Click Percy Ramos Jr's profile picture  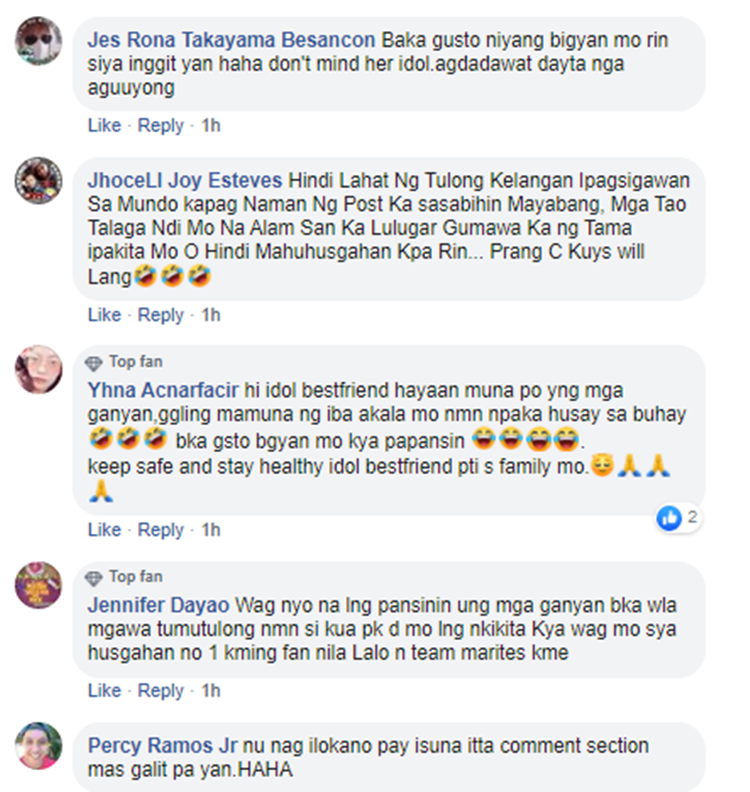pyautogui.click(x=38, y=746)
